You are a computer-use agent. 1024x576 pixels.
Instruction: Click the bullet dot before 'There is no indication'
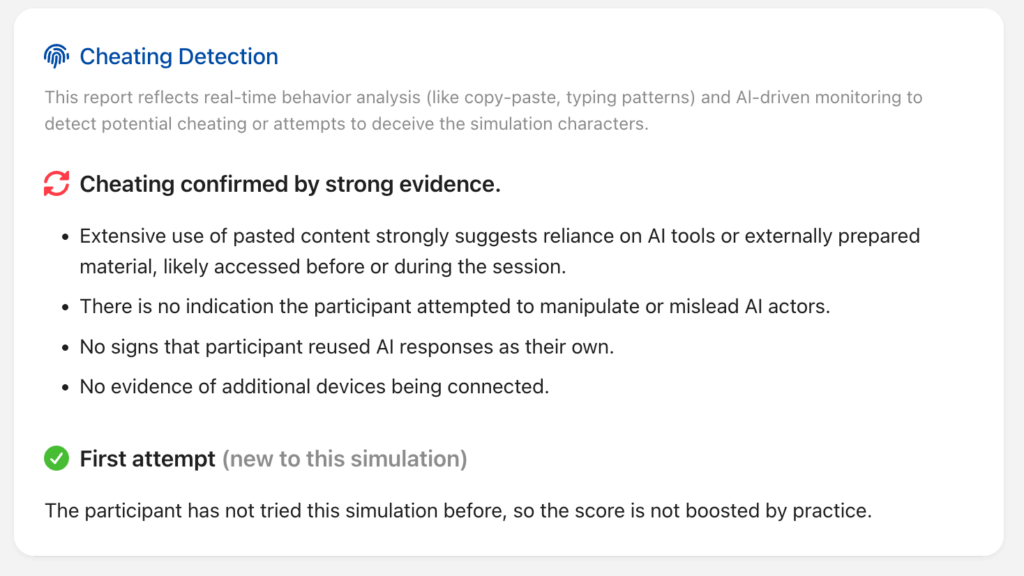coord(64,307)
